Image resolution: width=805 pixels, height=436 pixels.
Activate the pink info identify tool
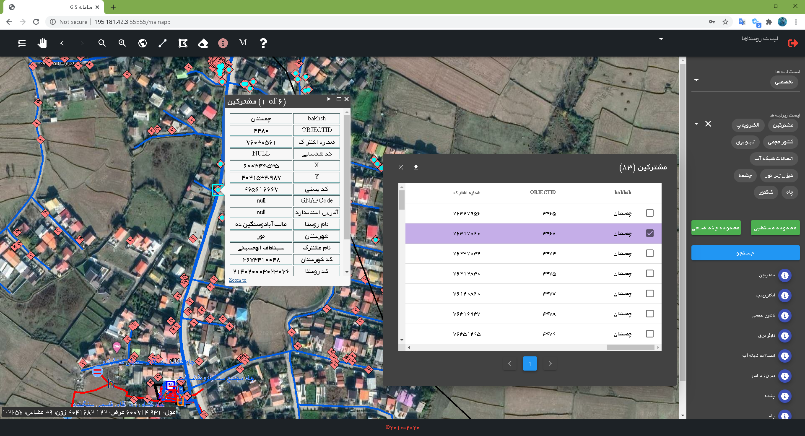223,43
